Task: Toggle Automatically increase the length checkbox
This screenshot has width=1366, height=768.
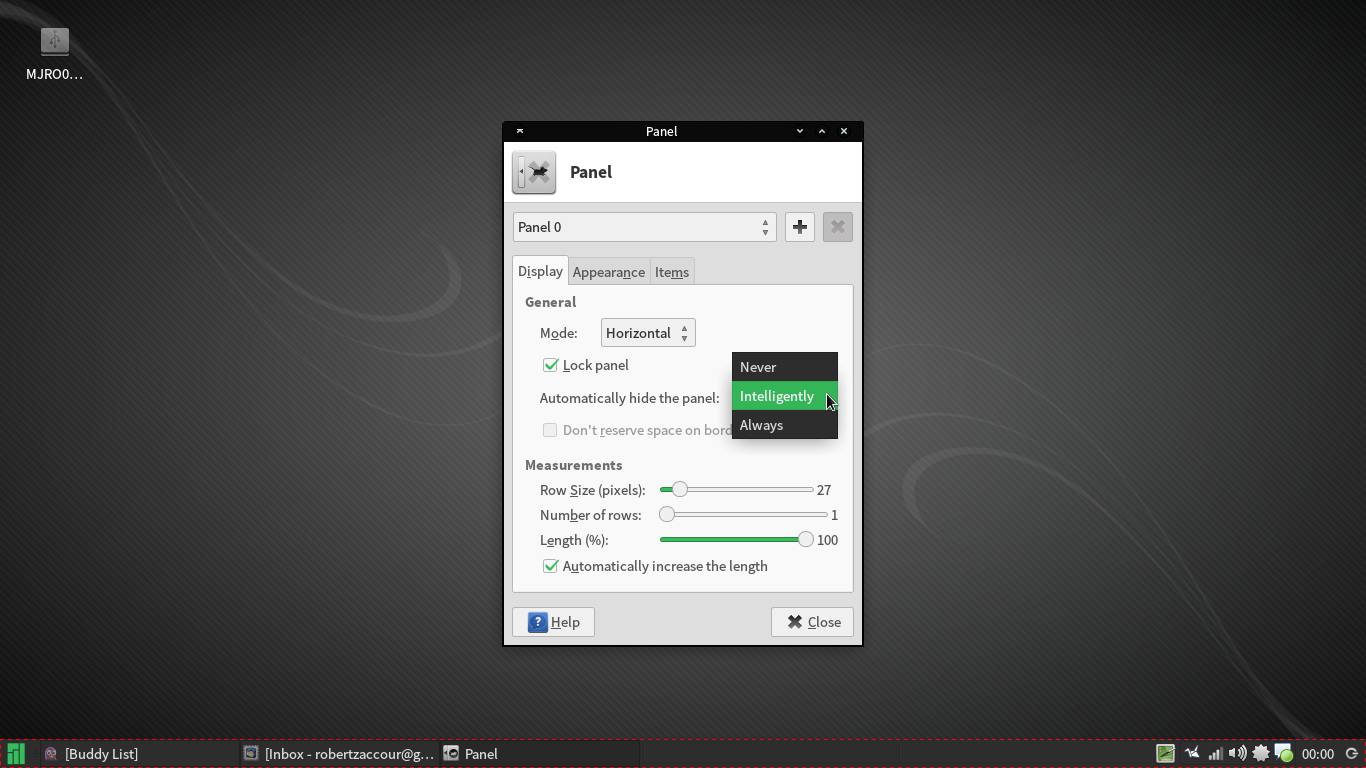Action: pos(550,566)
